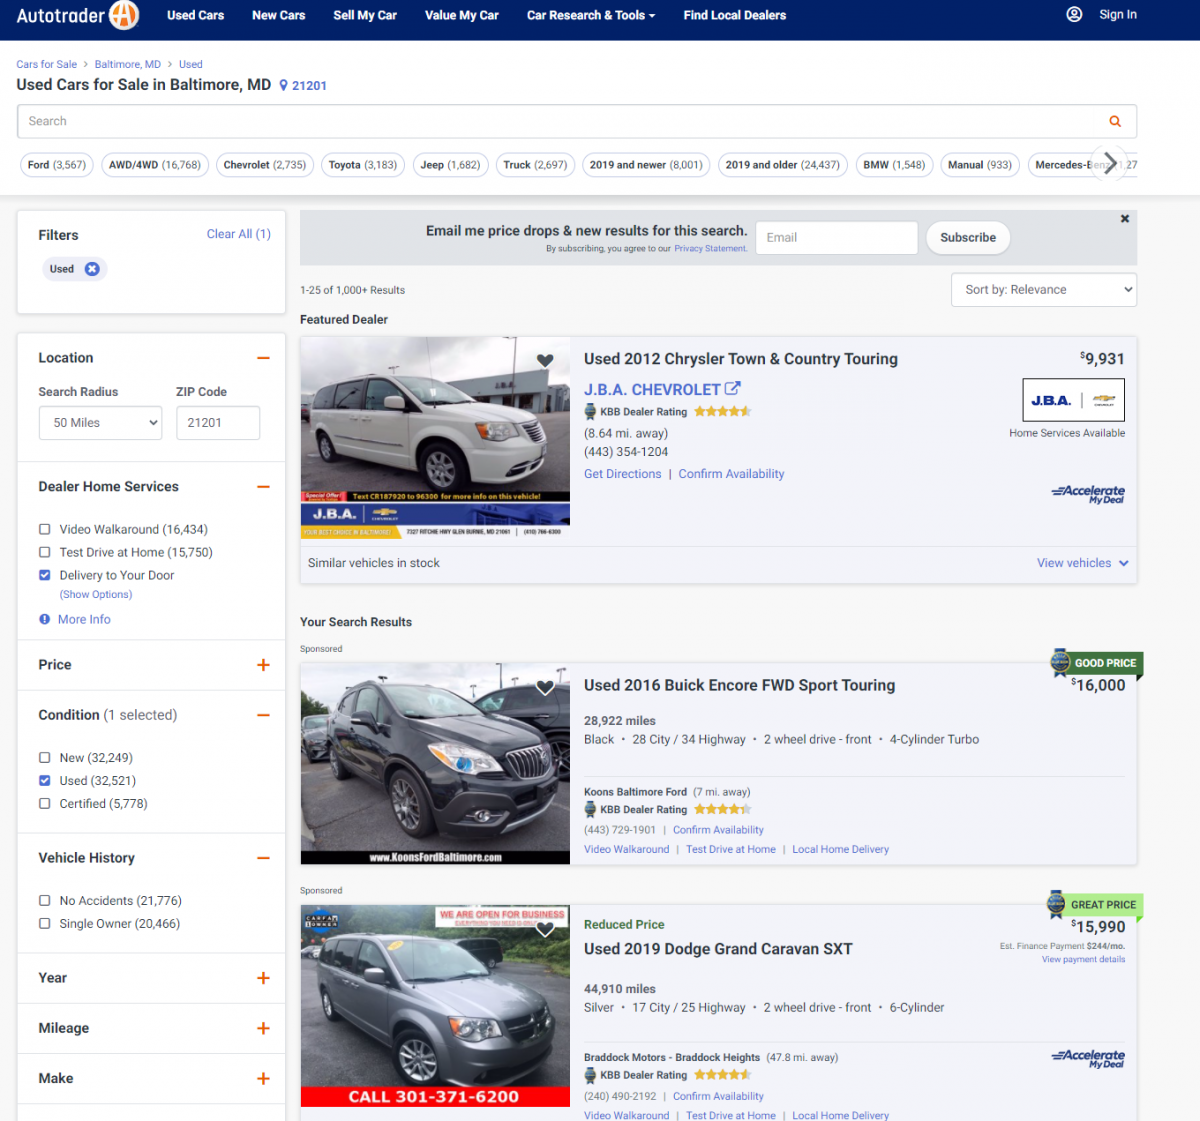Click the location pin next to 21201
The image size is (1200, 1121).
(x=283, y=86)
